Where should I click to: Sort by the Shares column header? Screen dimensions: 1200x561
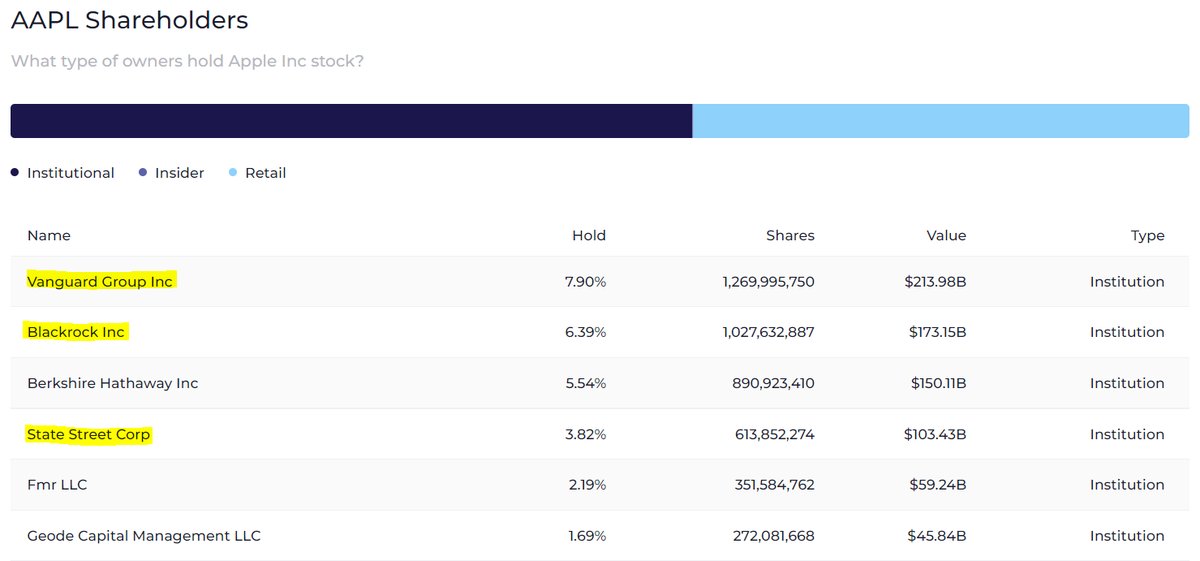[789, 236]
